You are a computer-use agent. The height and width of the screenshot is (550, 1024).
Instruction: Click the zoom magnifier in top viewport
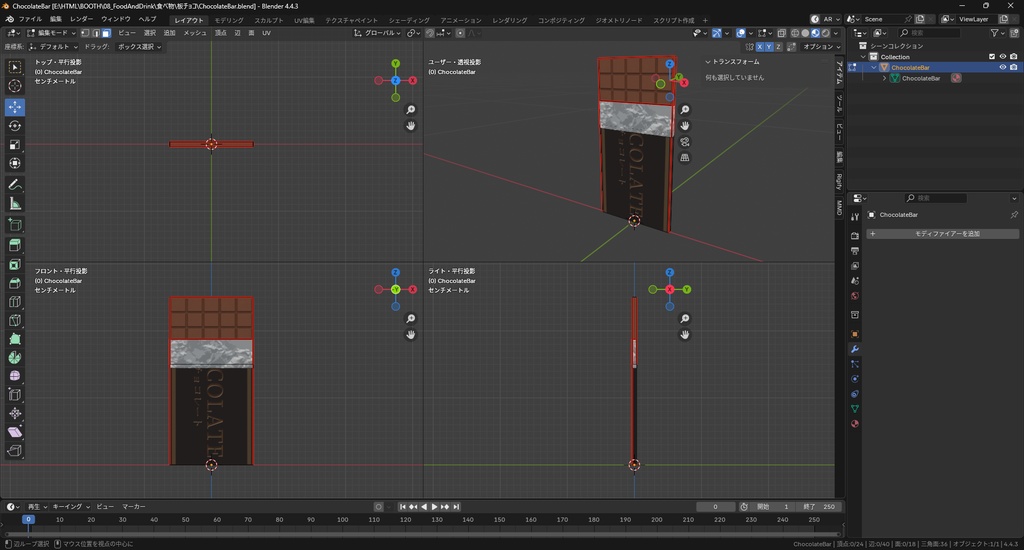[411, 109]
